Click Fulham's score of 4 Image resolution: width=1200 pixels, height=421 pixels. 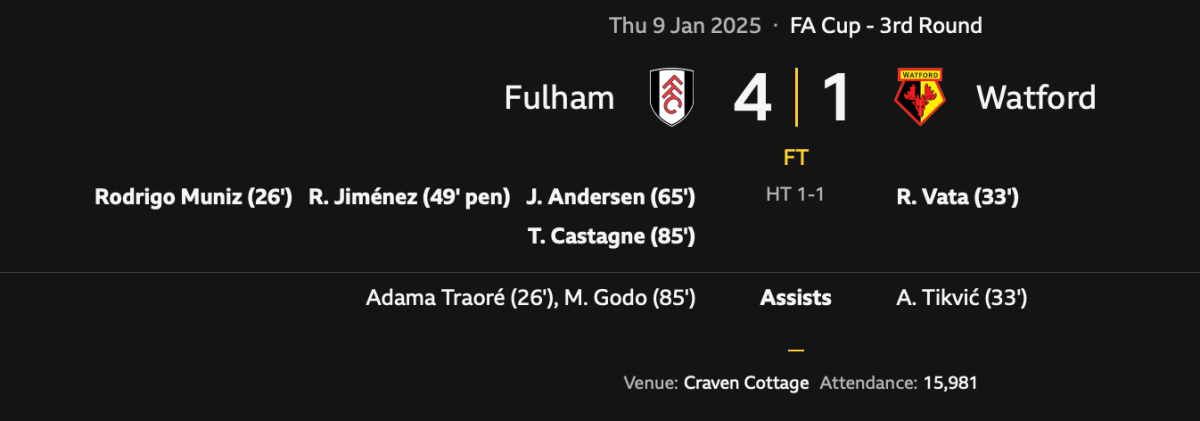[753, 97]
